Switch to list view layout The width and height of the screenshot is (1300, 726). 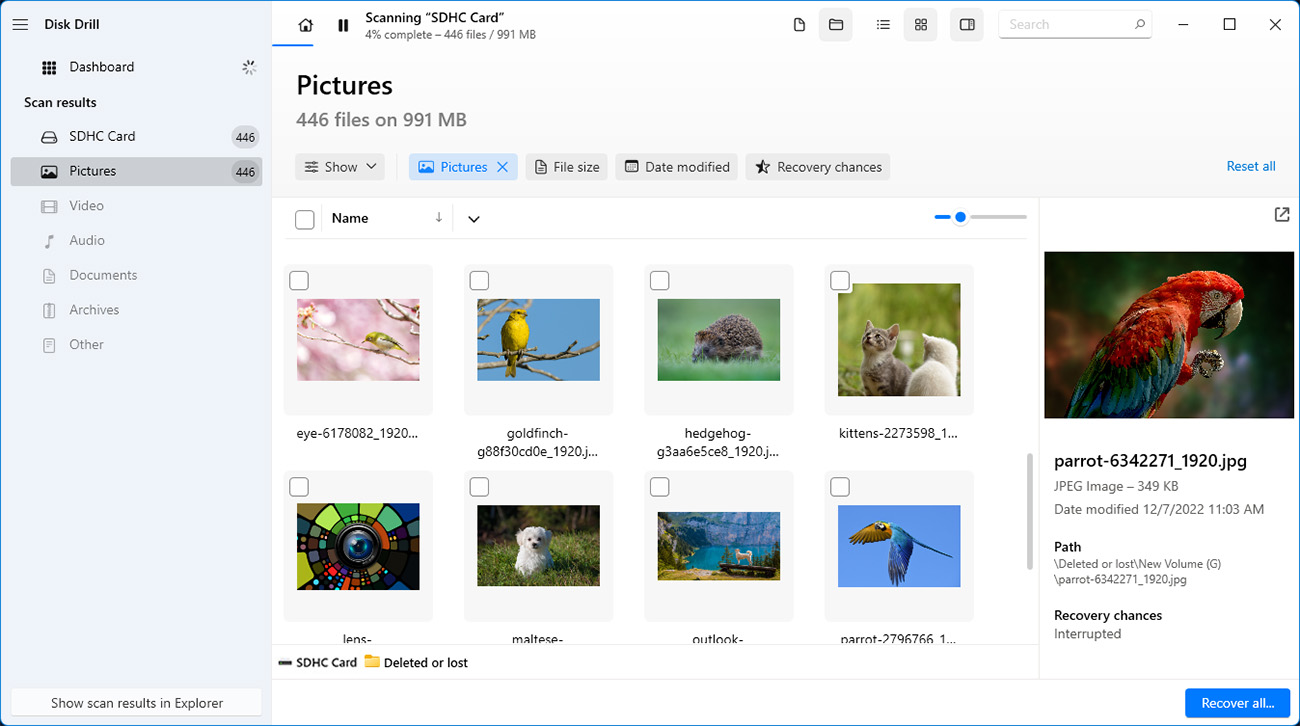click(x=883, y=25)
